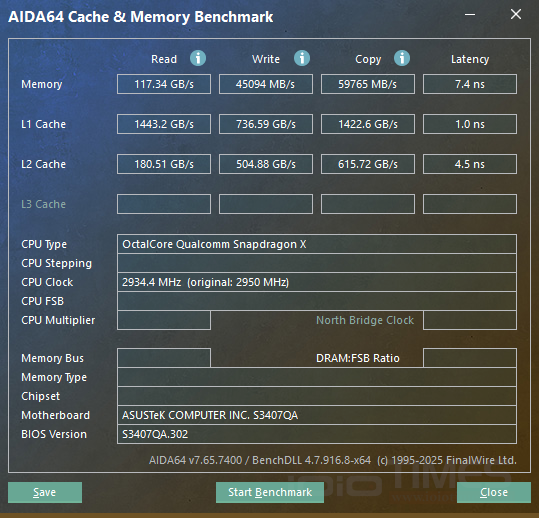Viewport: 539px width, 518px height.
Task: Click the Start Benchmark button
Action: click(x=270, y=492)
